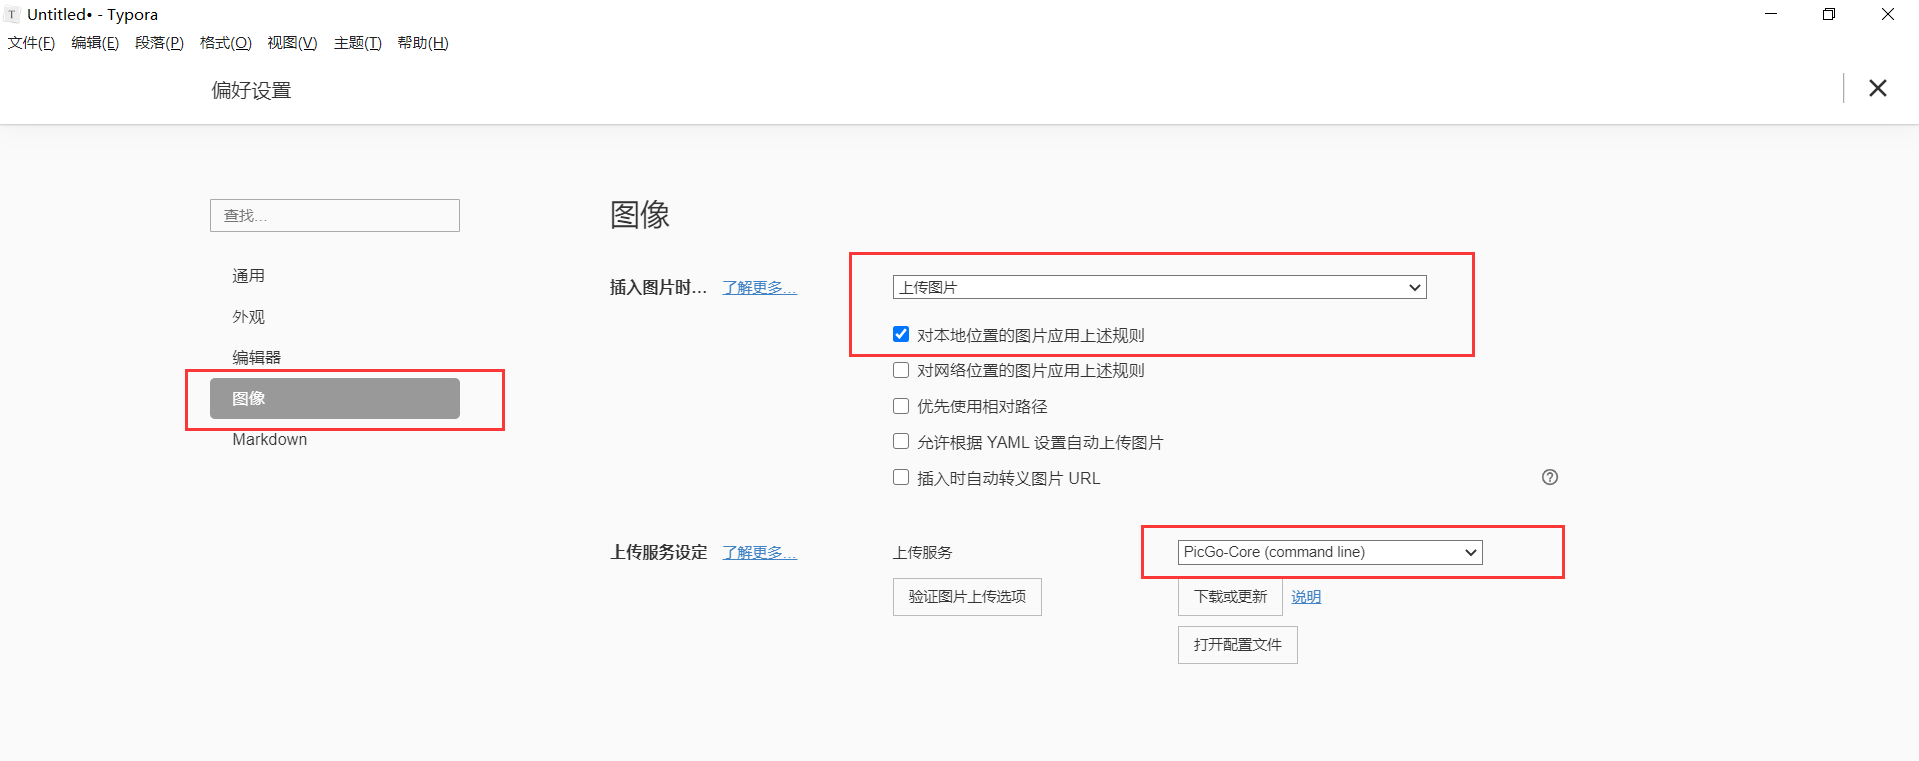Select 通用 settings category

(x=335, y=276)
